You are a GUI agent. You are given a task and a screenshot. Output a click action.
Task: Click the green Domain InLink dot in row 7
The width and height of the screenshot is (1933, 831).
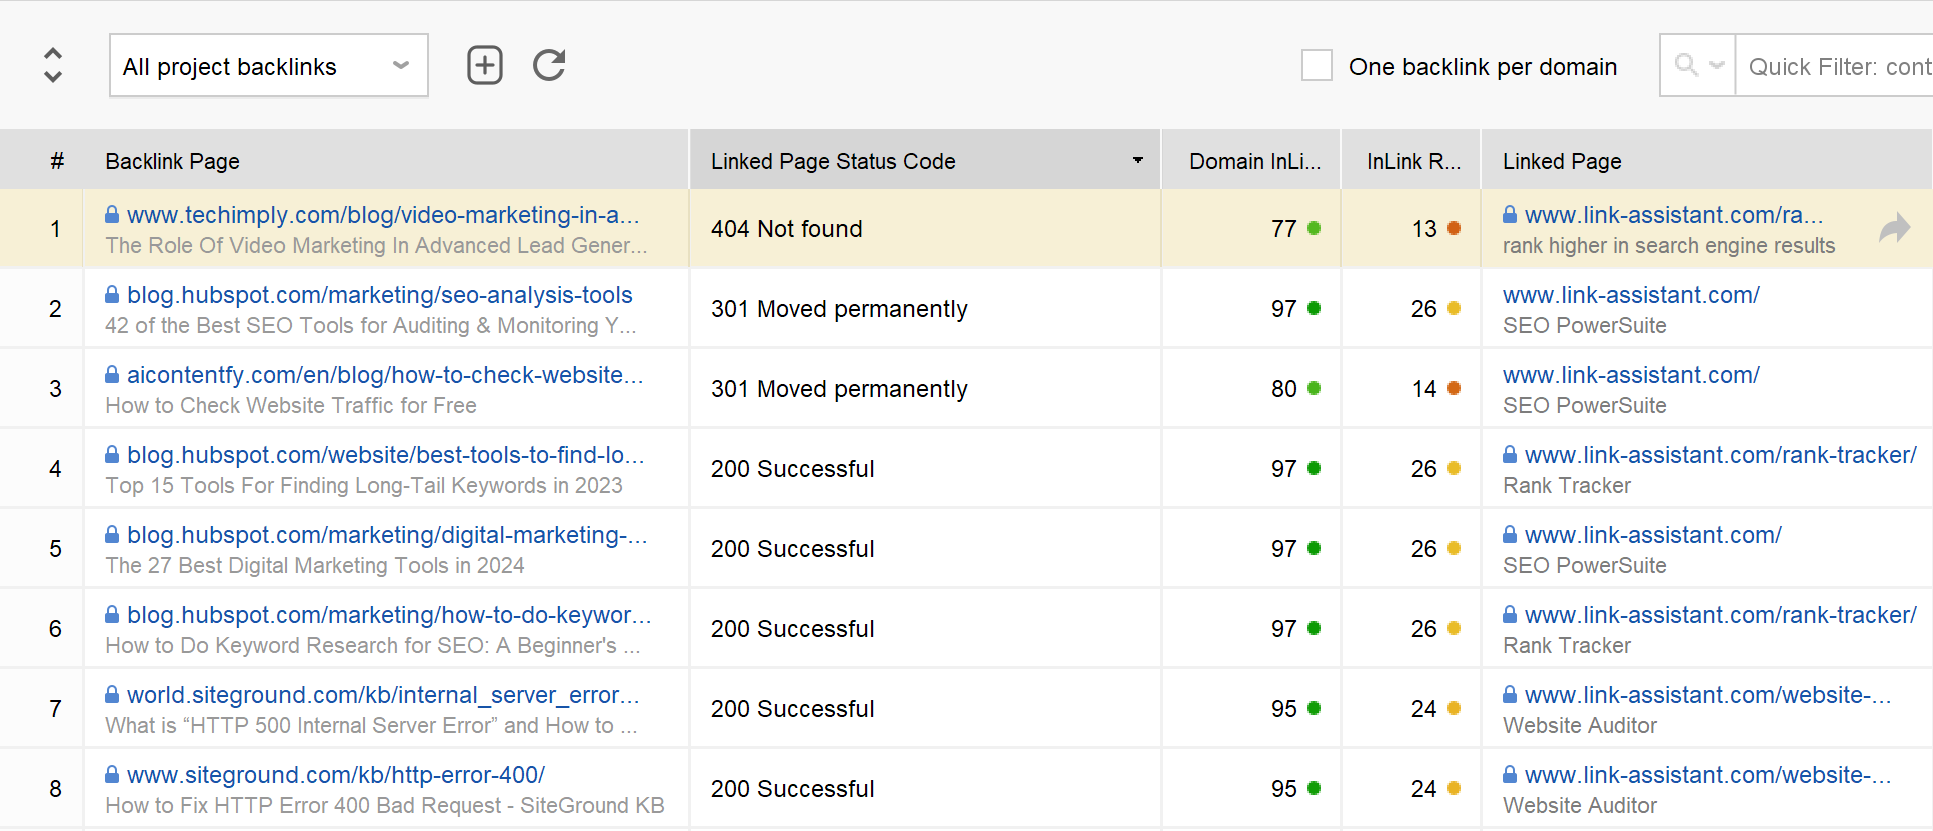(1314, 708)
